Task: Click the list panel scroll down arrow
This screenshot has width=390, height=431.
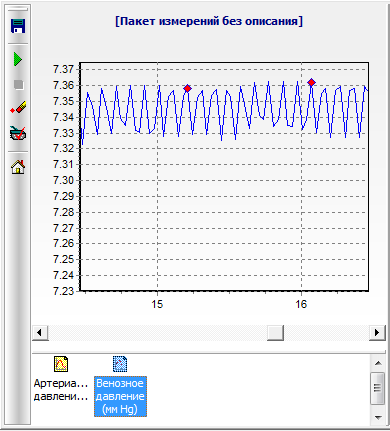Action: click(x=378, y=417)
